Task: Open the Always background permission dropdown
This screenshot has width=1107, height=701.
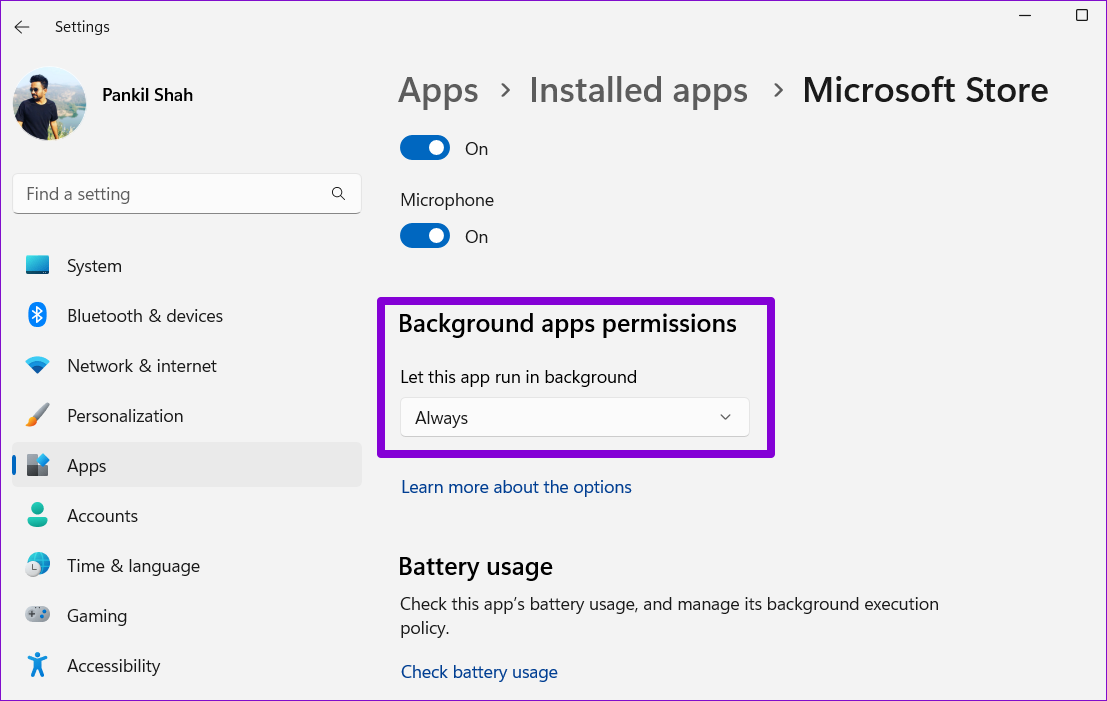Action: pyautogui.click(x=575, y=417)
